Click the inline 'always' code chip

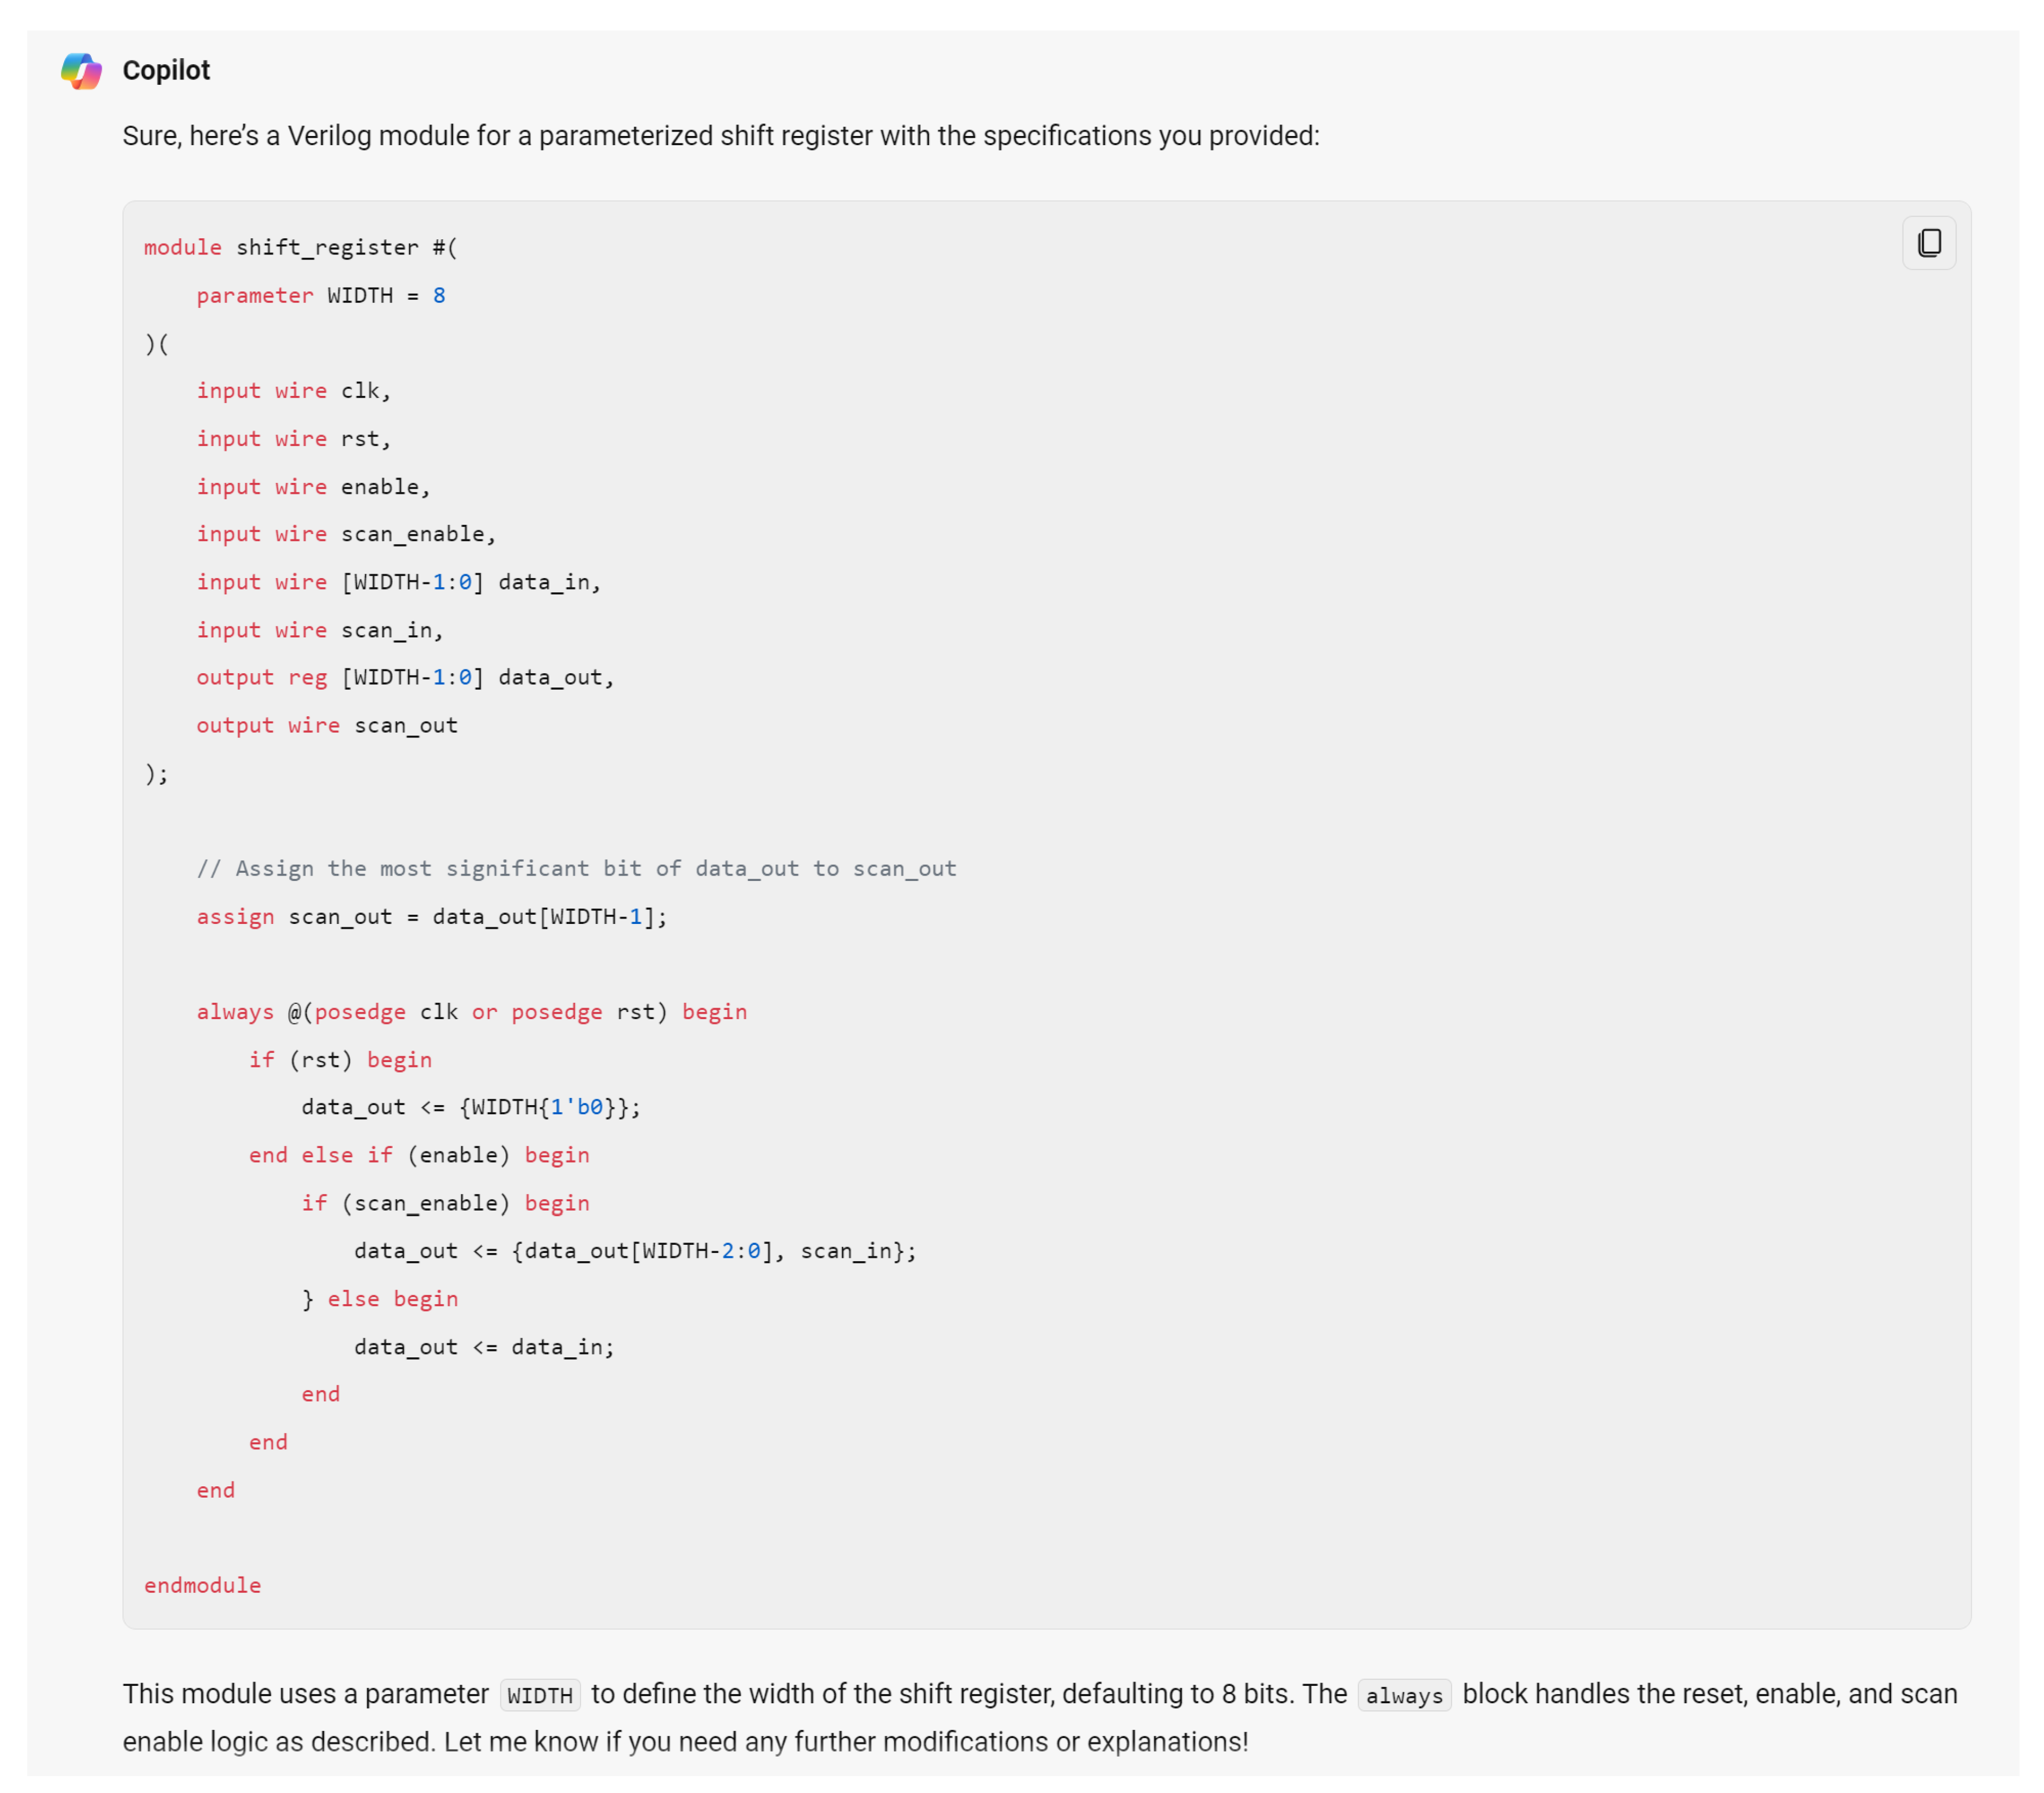pos(1403,1696)
